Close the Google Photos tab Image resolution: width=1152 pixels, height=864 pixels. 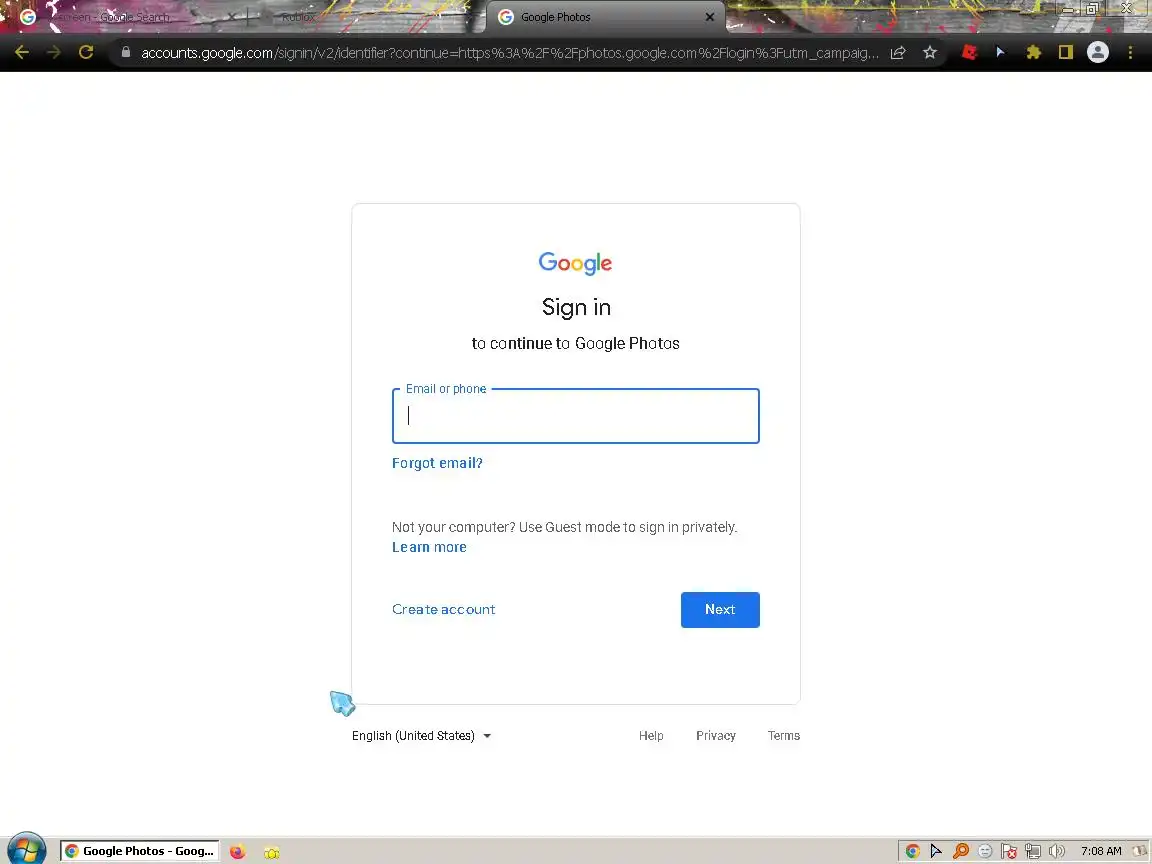(710, 17)
